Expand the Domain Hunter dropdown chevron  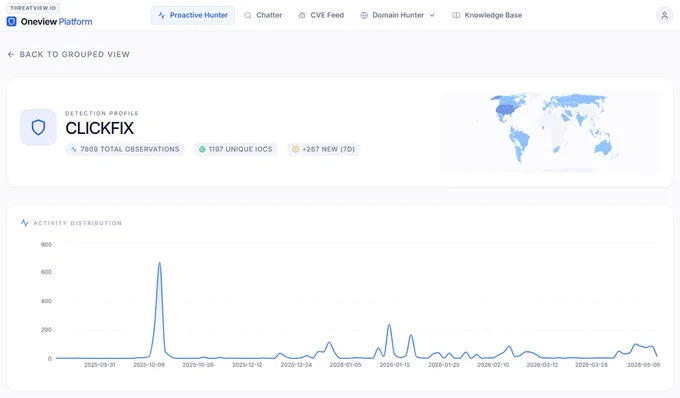(x=432, y=15)
